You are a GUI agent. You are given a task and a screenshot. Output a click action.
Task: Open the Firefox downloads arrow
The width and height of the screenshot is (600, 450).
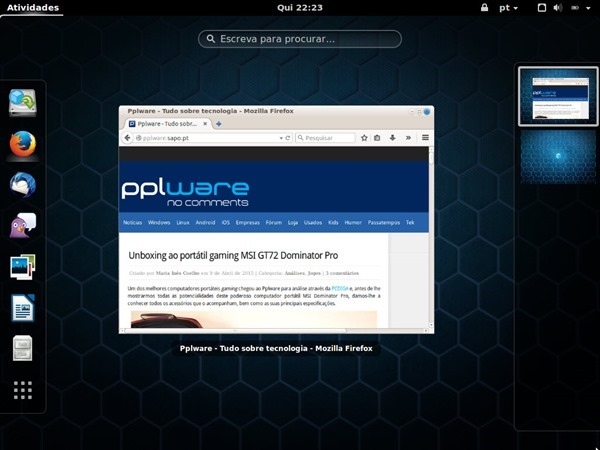[x=392, y=138]
